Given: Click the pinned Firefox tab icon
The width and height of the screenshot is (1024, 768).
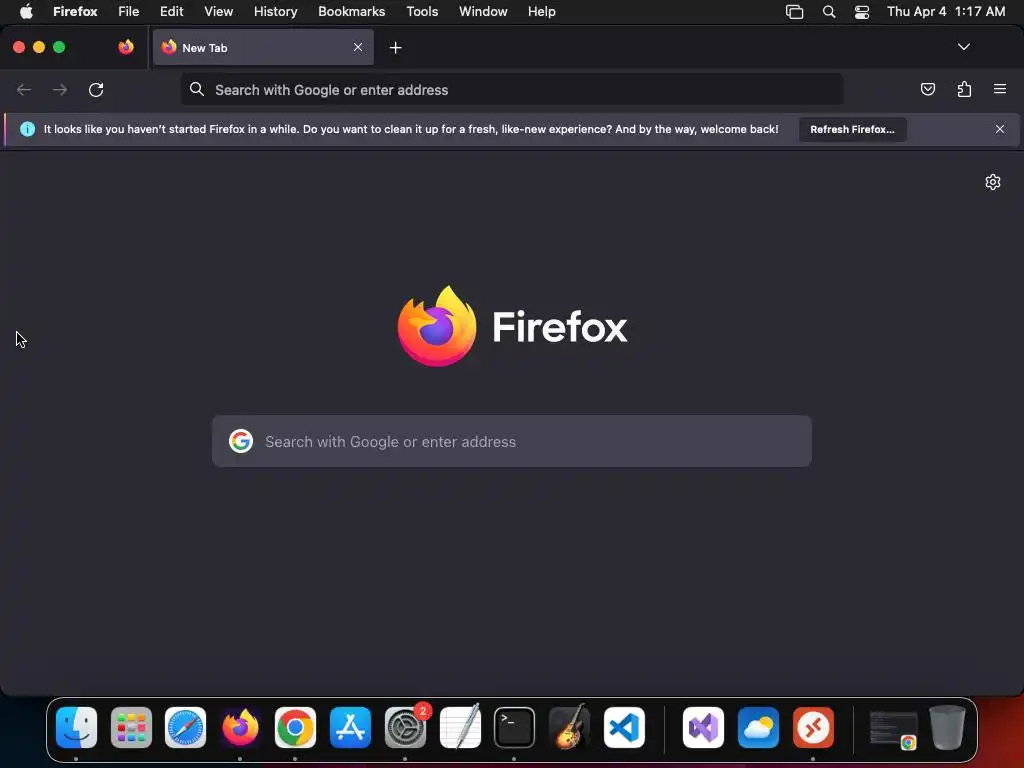Looking at the screenshot, I should (x=126, y=47).
